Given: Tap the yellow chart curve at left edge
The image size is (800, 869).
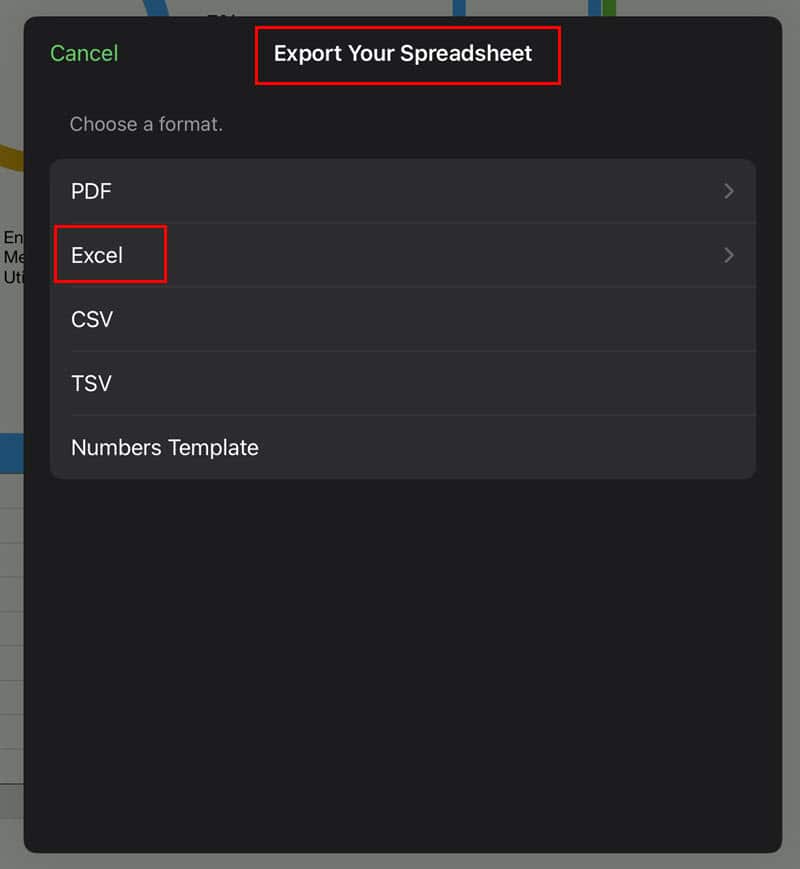Looking at the screenshot, I should click(x=10, y=158).
